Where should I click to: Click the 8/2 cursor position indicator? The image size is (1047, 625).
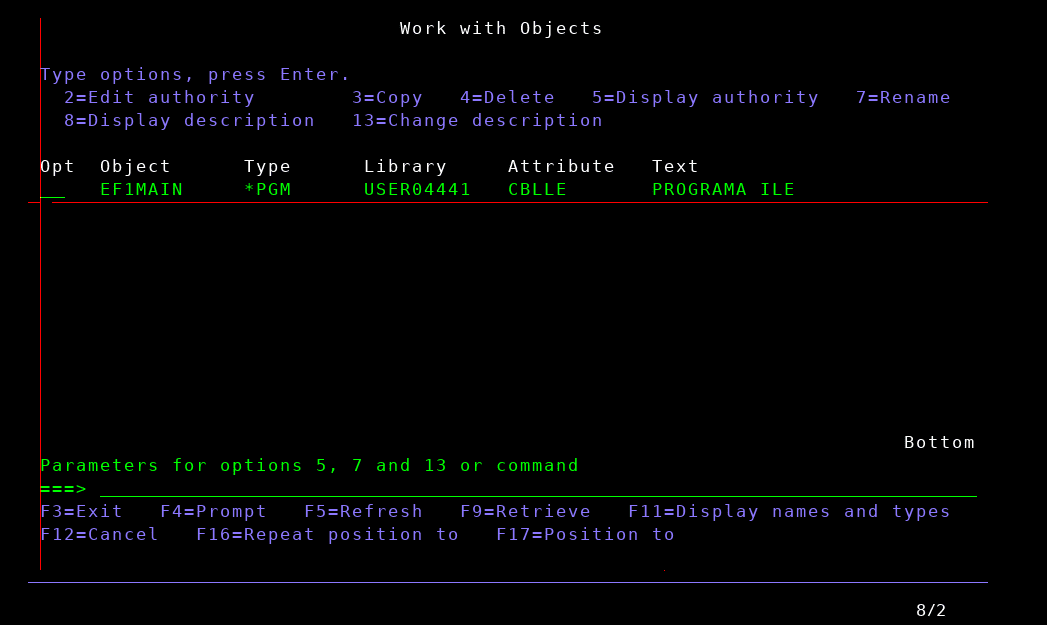click(x=931, y=610)
